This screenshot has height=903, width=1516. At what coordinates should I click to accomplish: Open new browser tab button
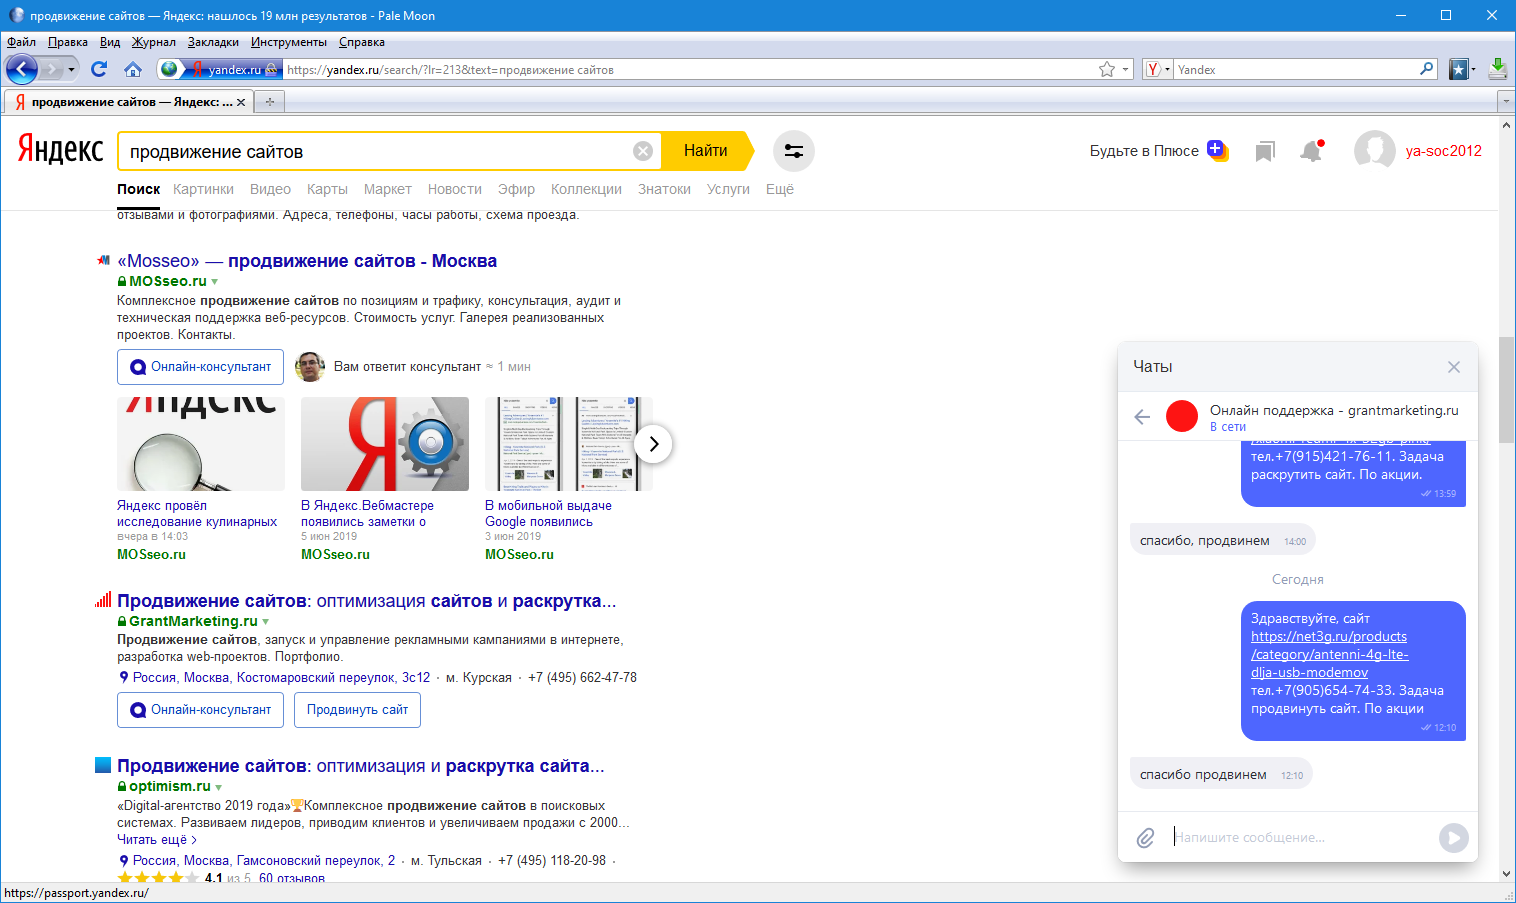tap(270, 101)
